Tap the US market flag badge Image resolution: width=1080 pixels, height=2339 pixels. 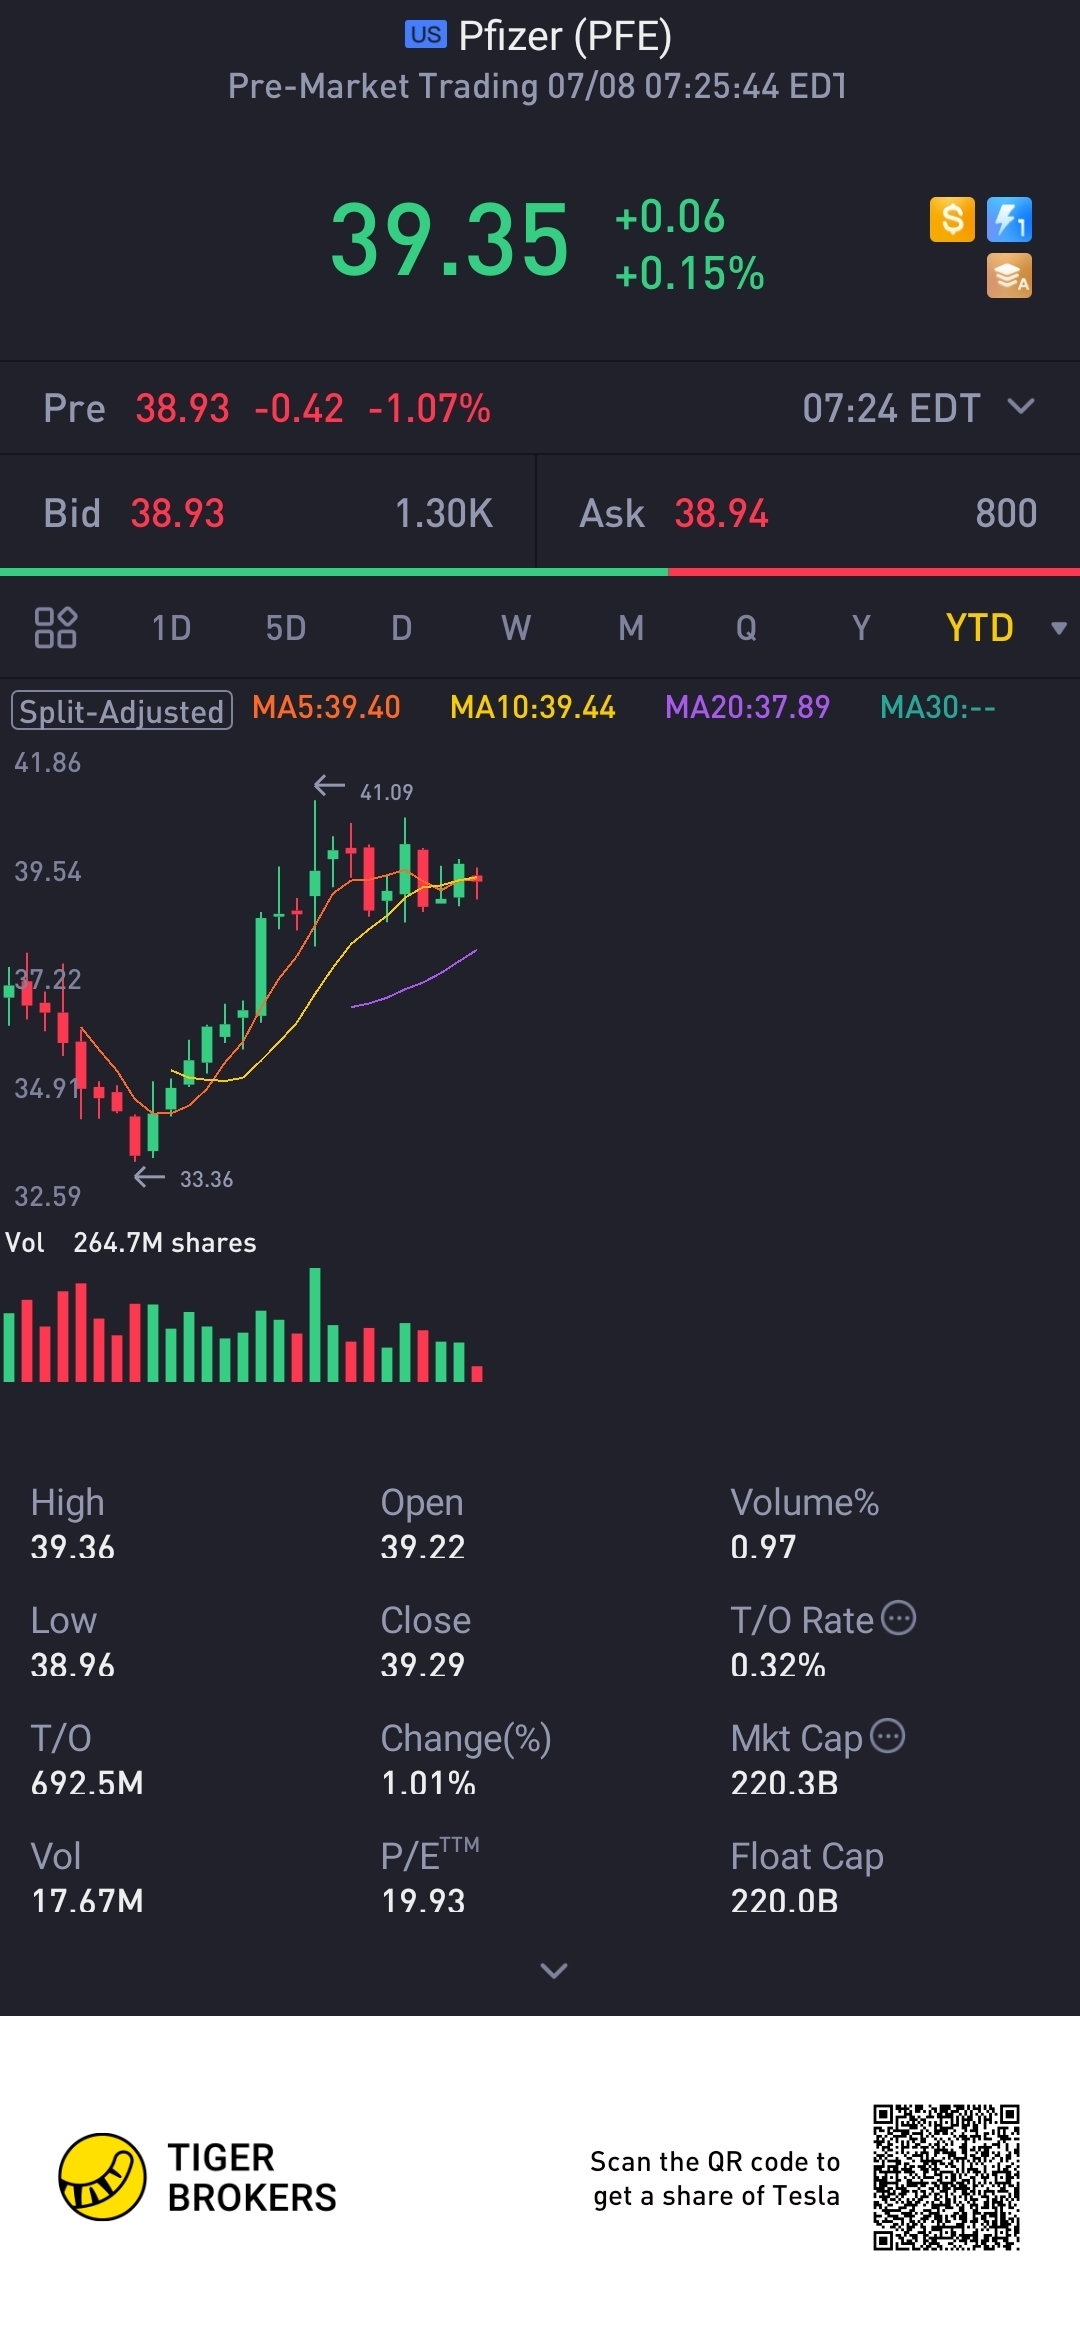(x=425, y=34)
